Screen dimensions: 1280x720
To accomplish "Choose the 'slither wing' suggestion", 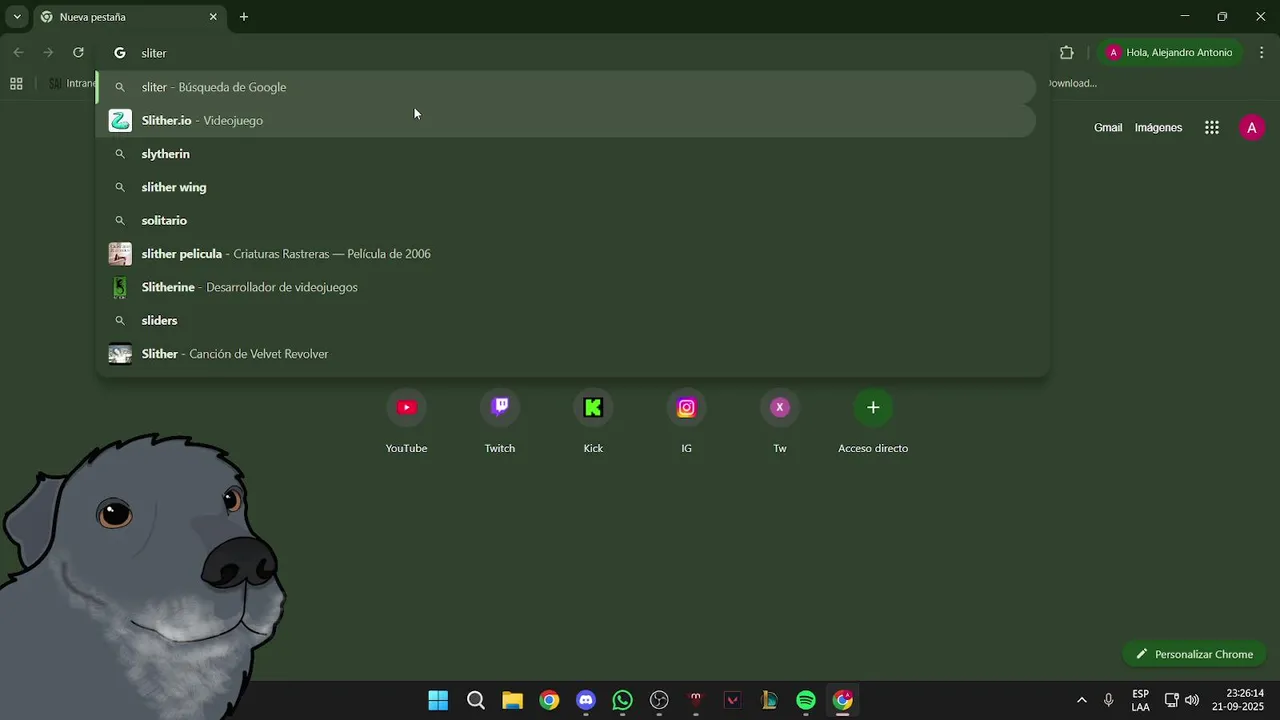I will point(566,187).
